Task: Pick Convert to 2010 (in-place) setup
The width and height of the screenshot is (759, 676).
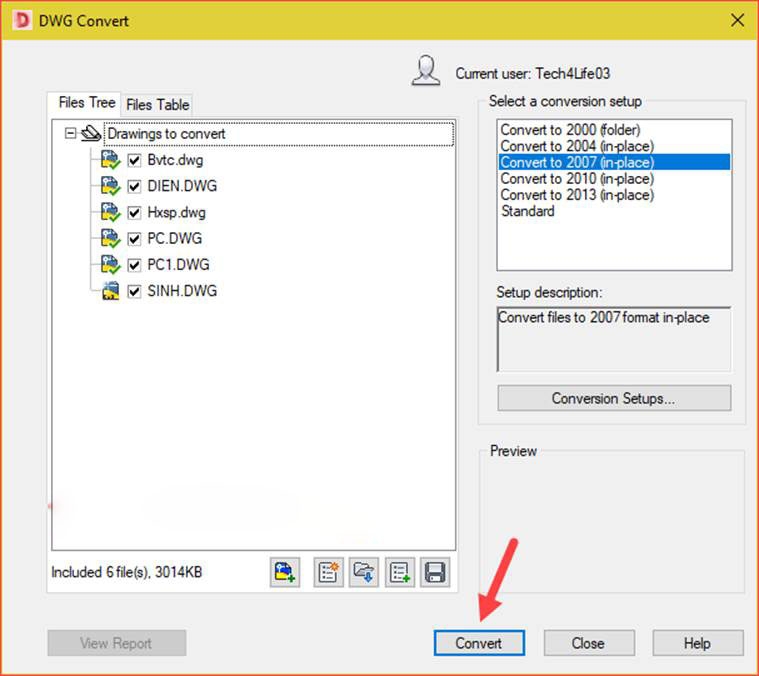Action: (614, 179)
